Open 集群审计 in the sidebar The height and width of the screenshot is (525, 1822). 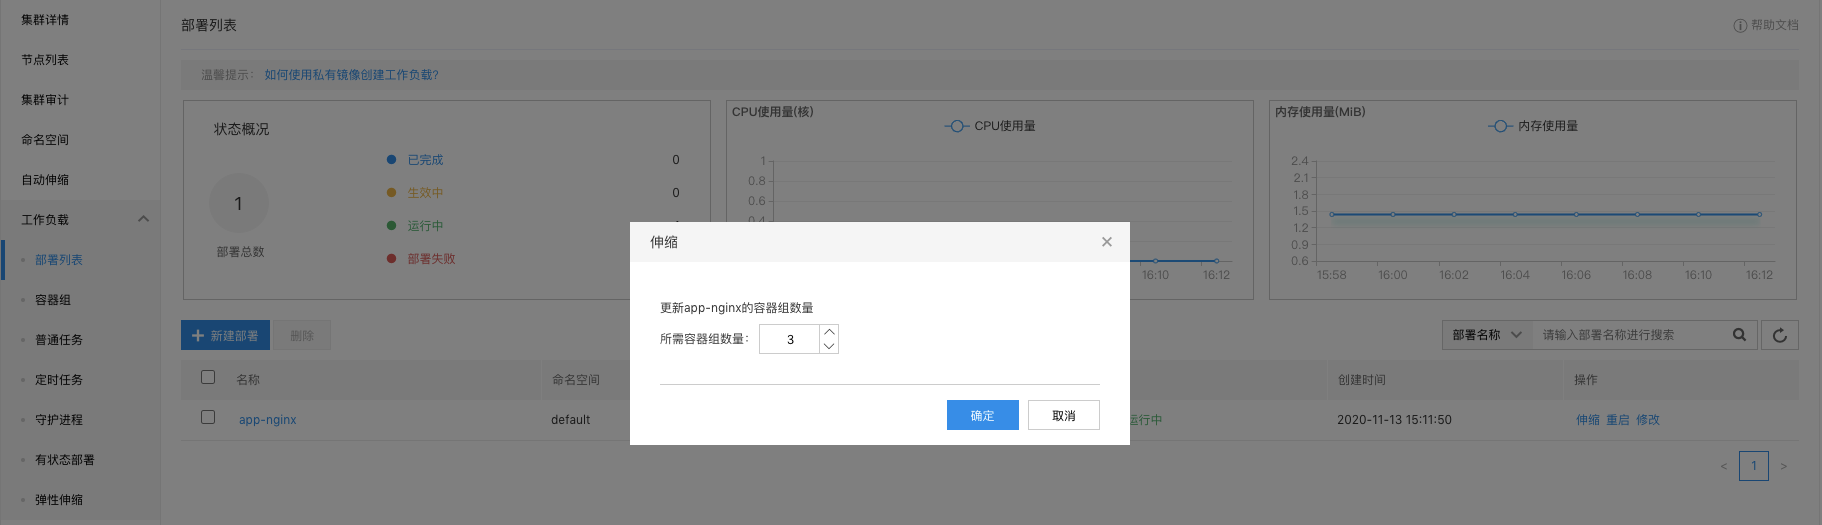45,100
